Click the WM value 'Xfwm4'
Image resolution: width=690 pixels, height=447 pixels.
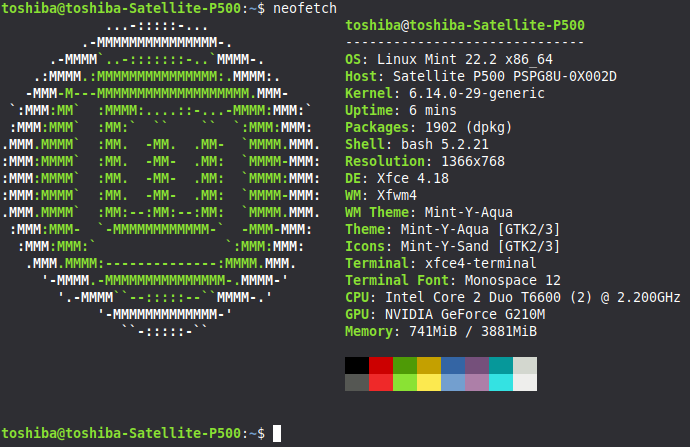click(x=397, y=195)
